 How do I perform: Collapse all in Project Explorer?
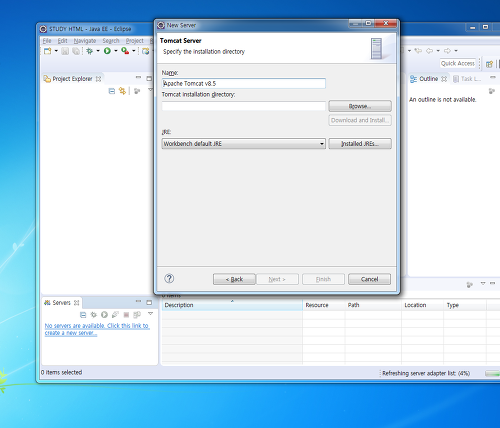coord(112,91)
